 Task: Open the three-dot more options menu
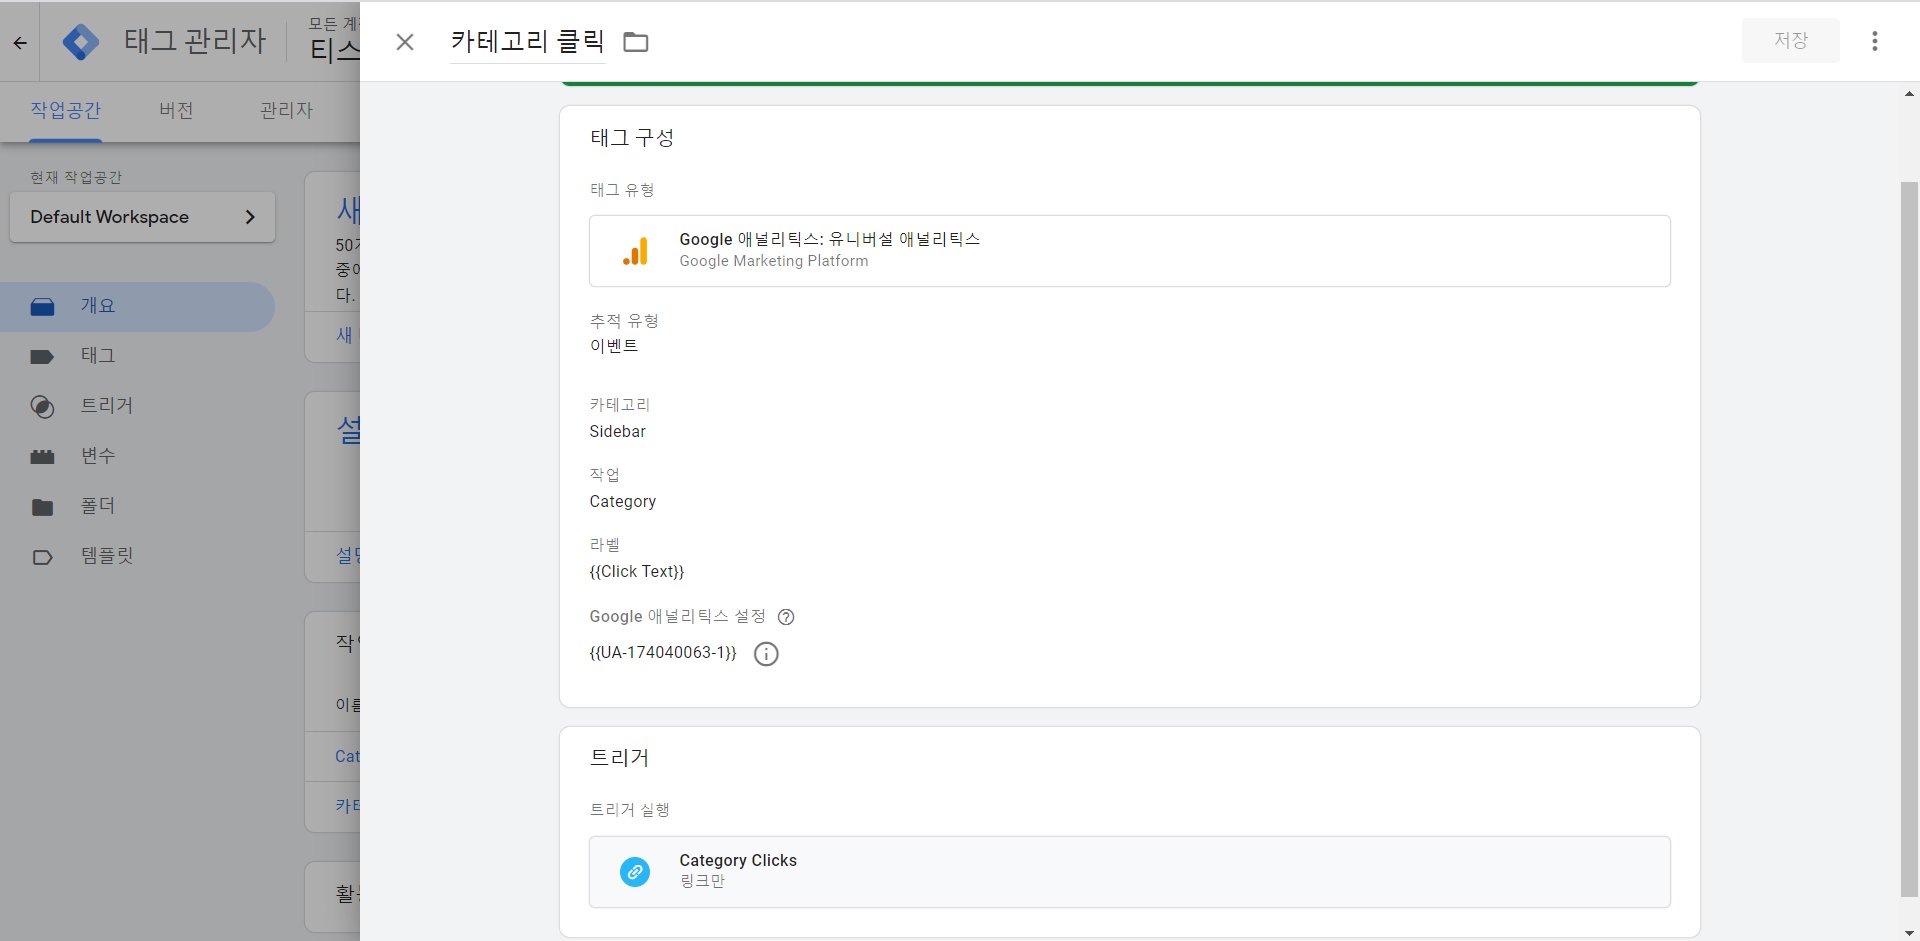pos(1875,41)
